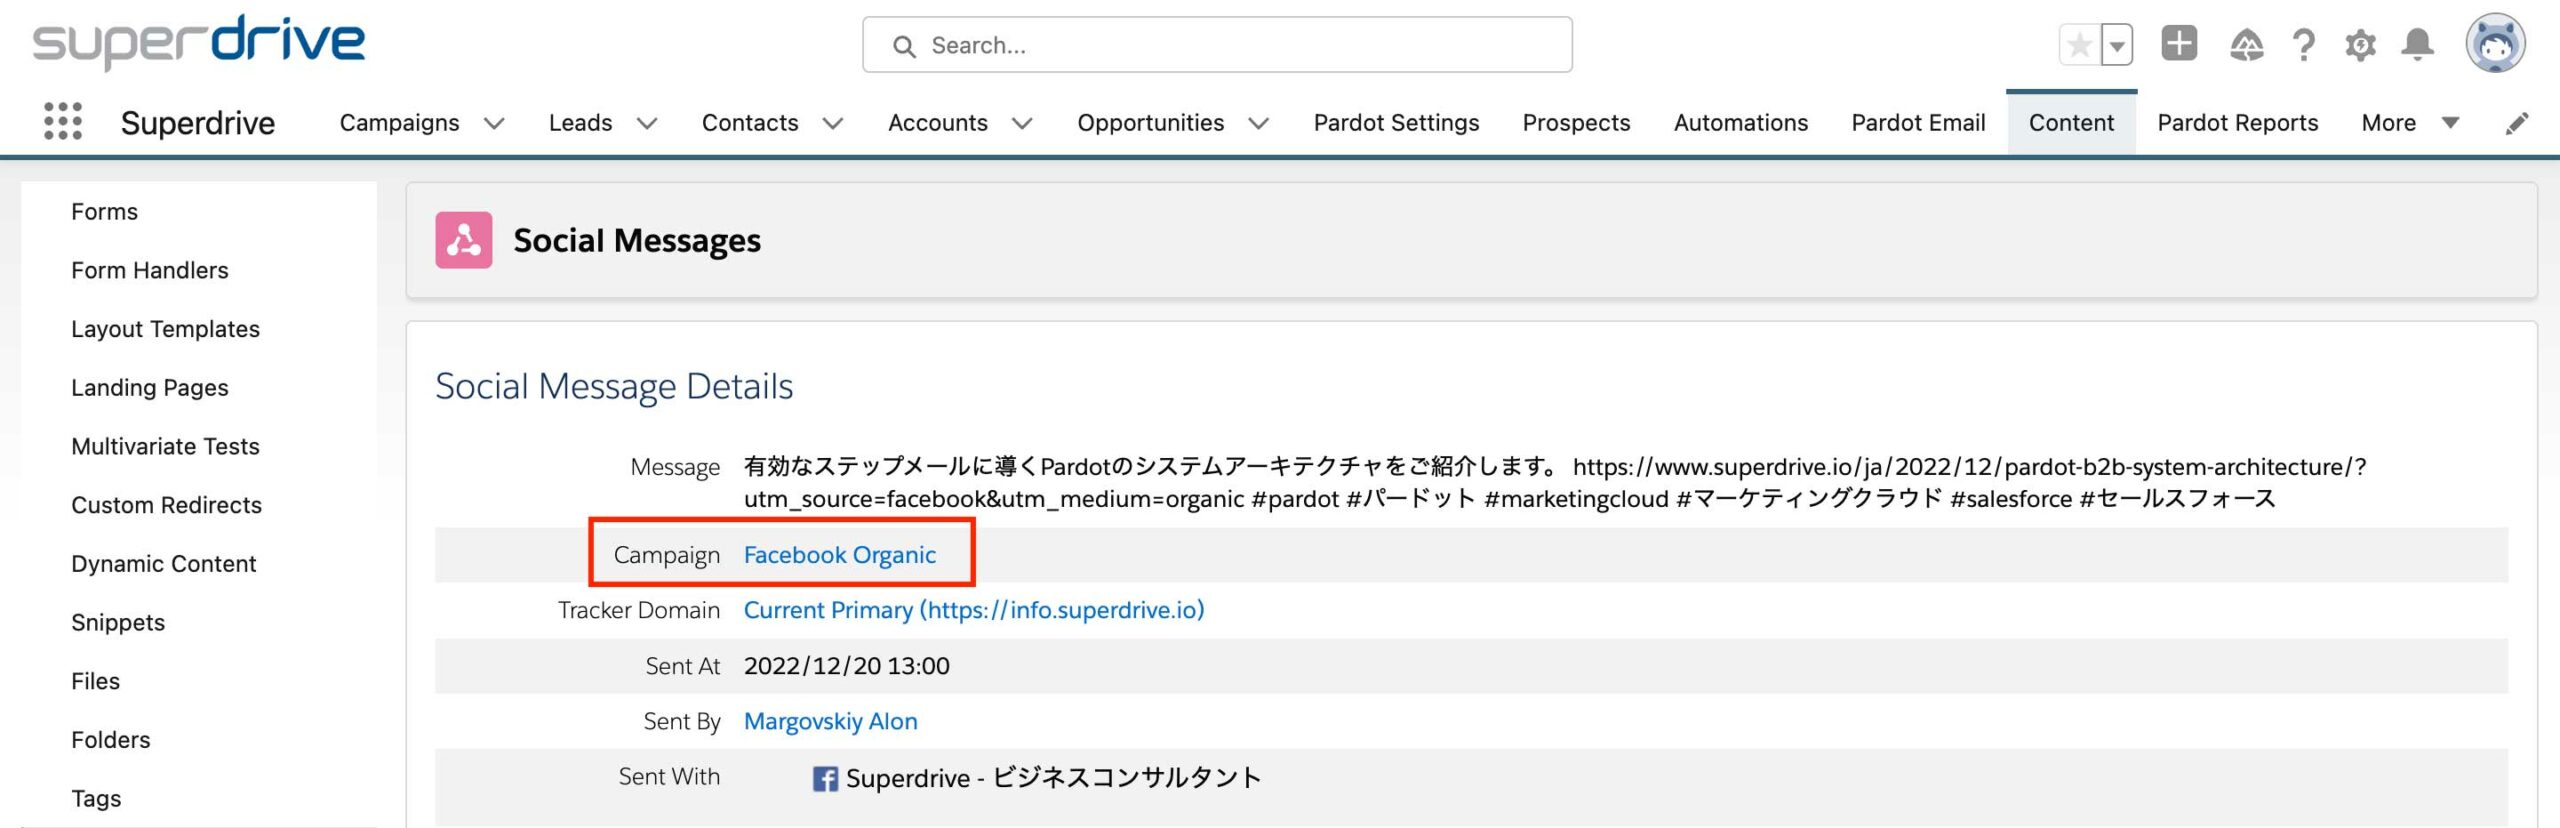Open the user profile avatar
Viewport: 2560px width, 828px height.
point(2495,44)
